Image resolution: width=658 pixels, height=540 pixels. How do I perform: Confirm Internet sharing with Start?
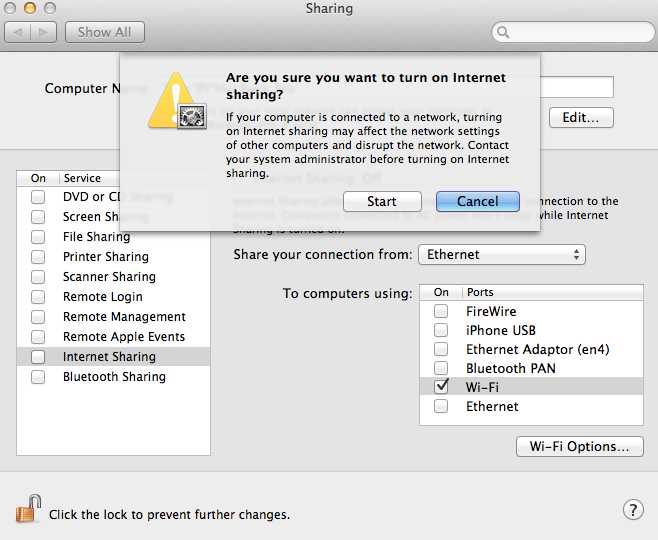tap(382, 201)
